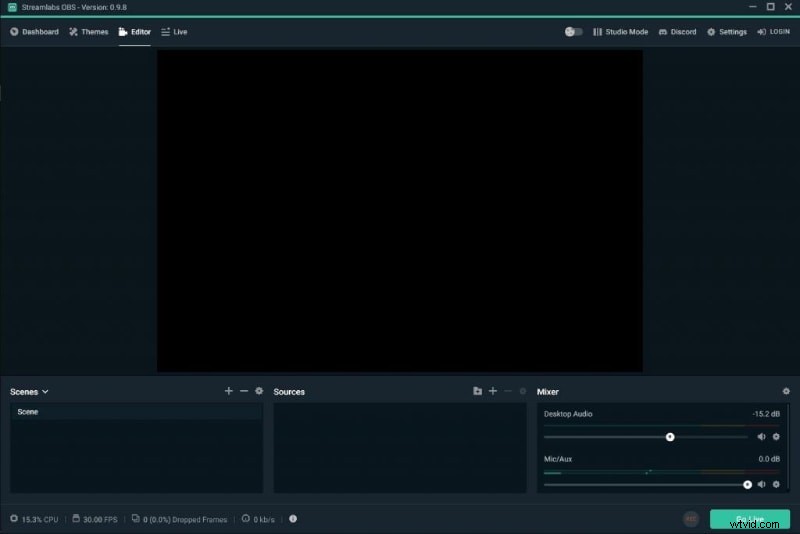Enable Studio Mode
The image size is (800, 534).
[x=620, y=32]
